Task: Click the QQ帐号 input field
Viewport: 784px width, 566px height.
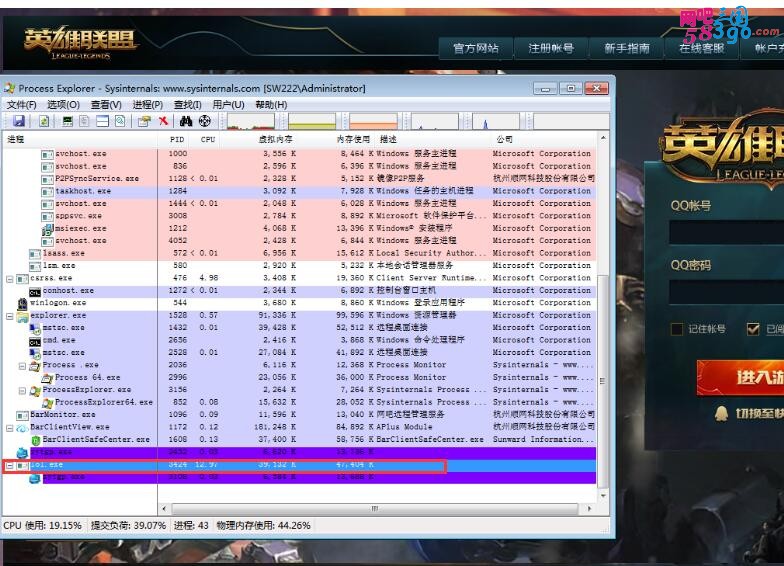Action: [726, 232]
